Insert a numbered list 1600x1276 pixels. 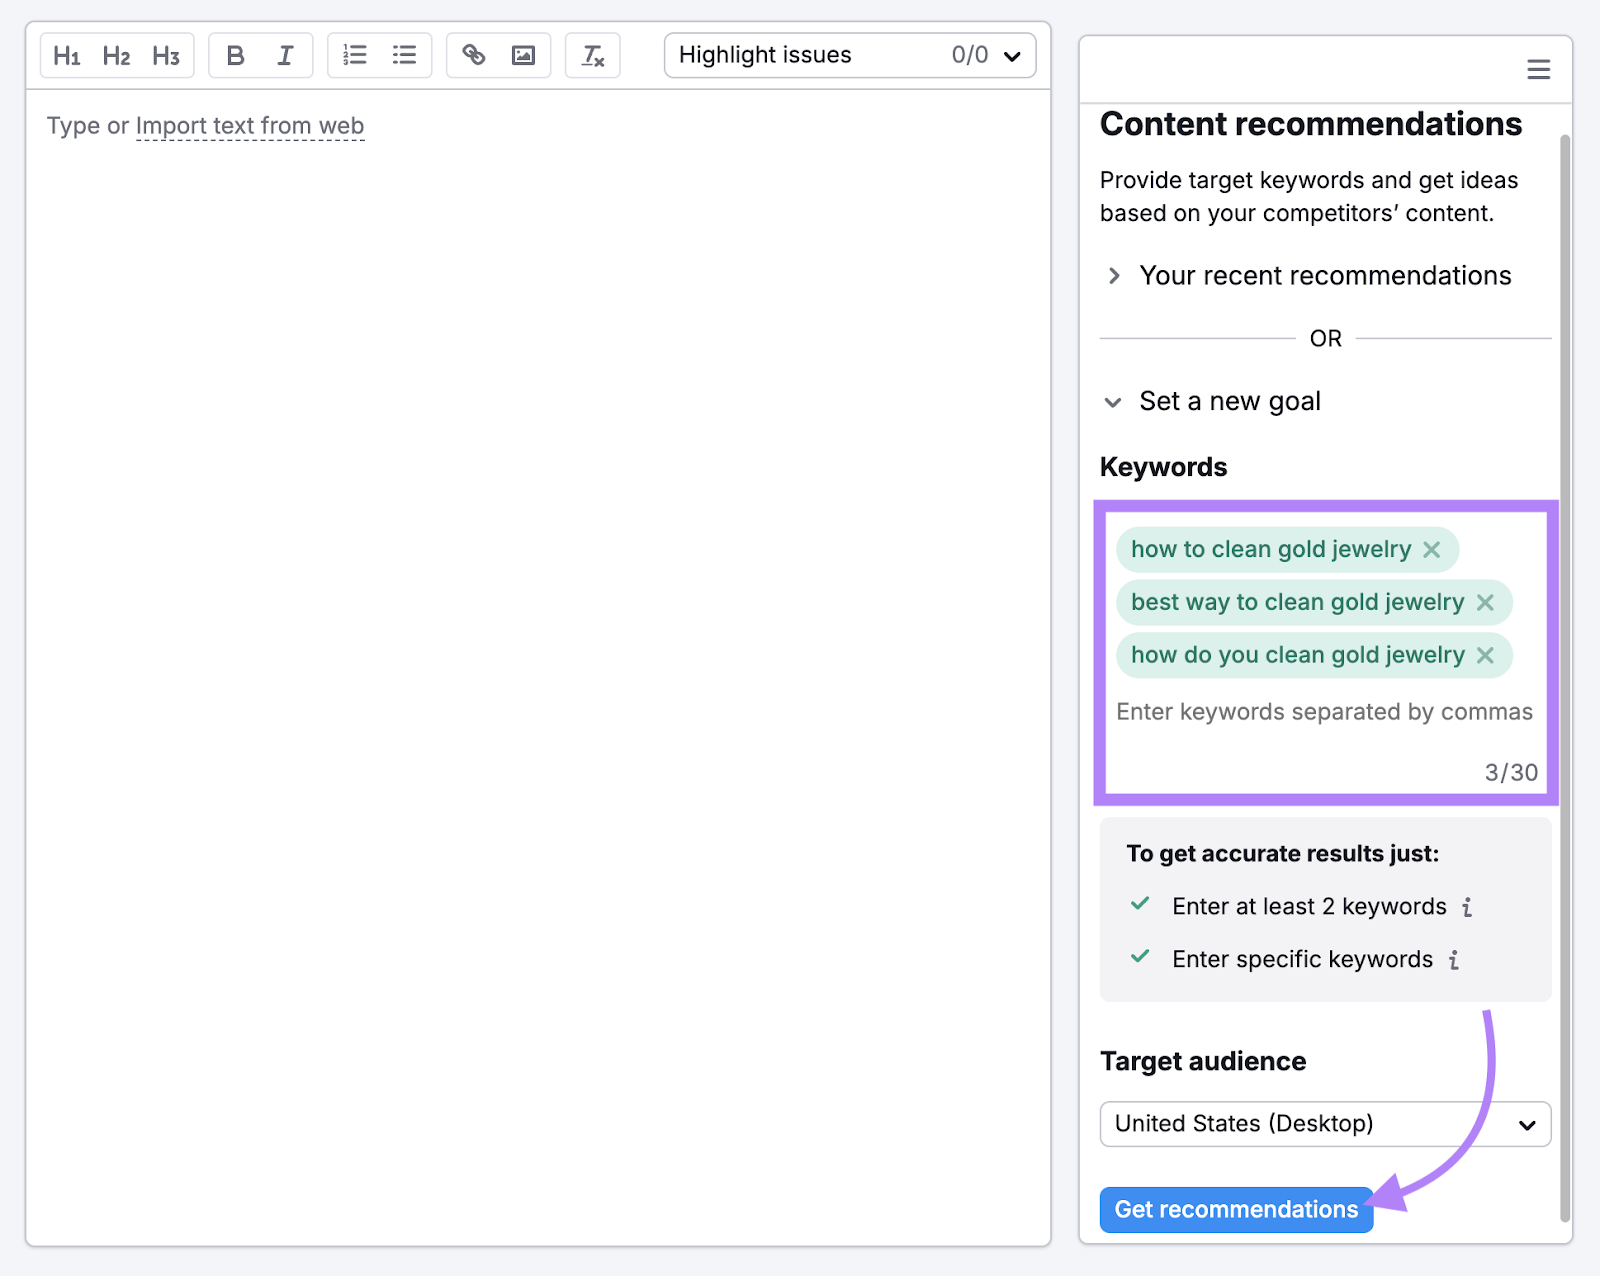point(355,55)
